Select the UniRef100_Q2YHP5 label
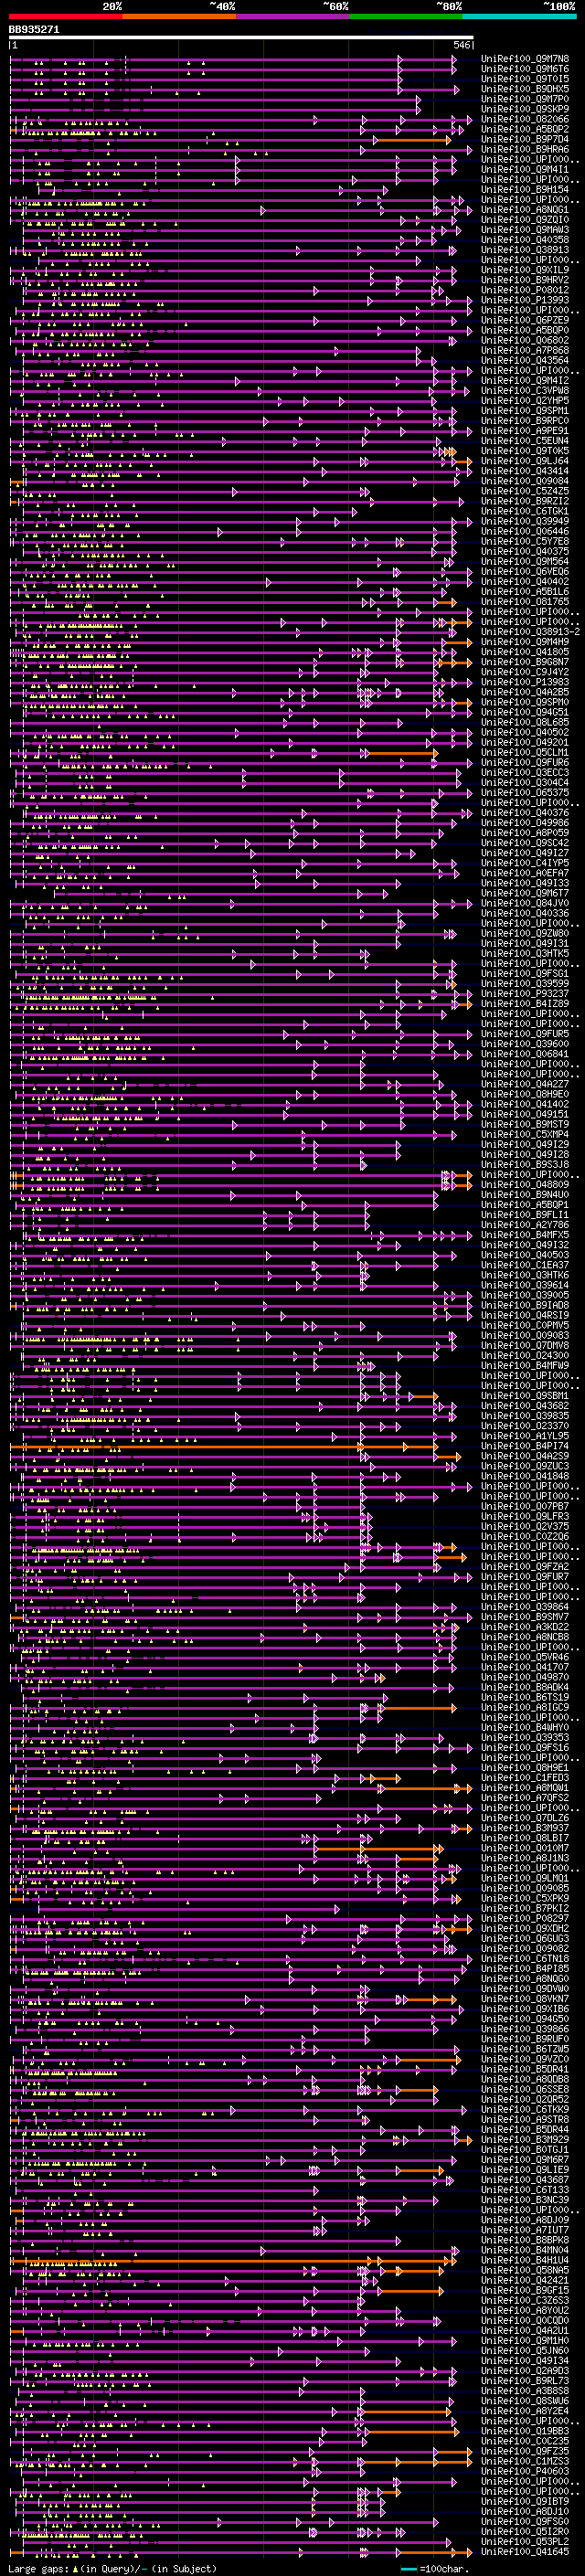585x2576 pixels. [x=525, y=400]
